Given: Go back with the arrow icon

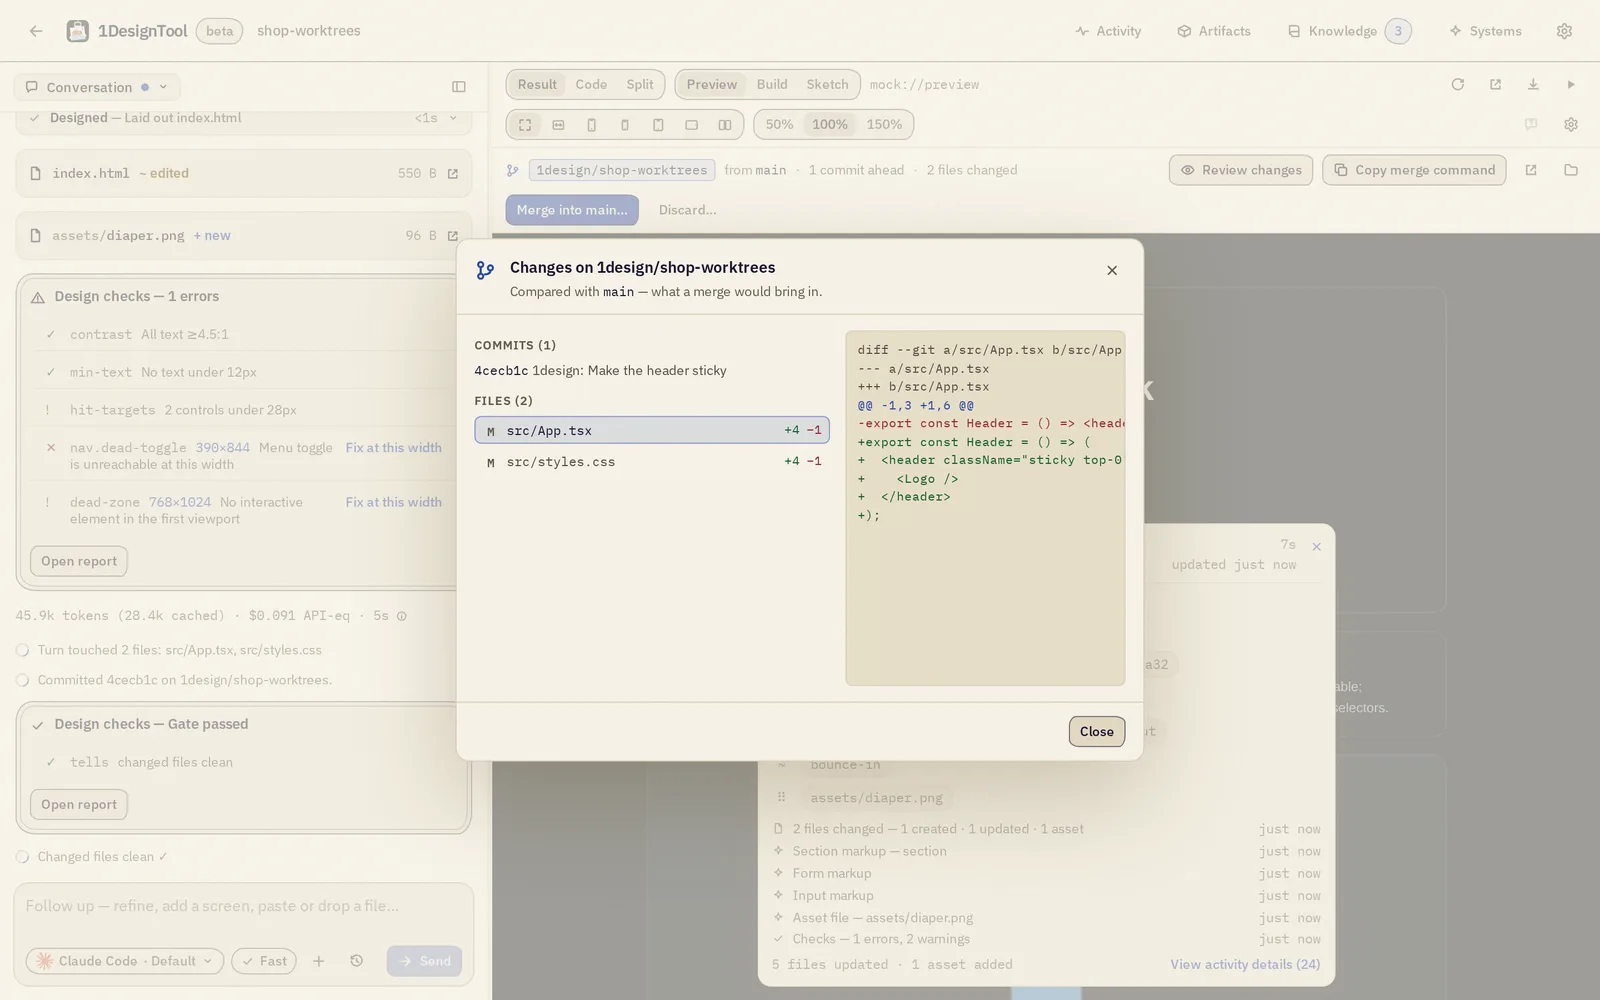Looking at the screenshot, I should click(x=36, y=31).
